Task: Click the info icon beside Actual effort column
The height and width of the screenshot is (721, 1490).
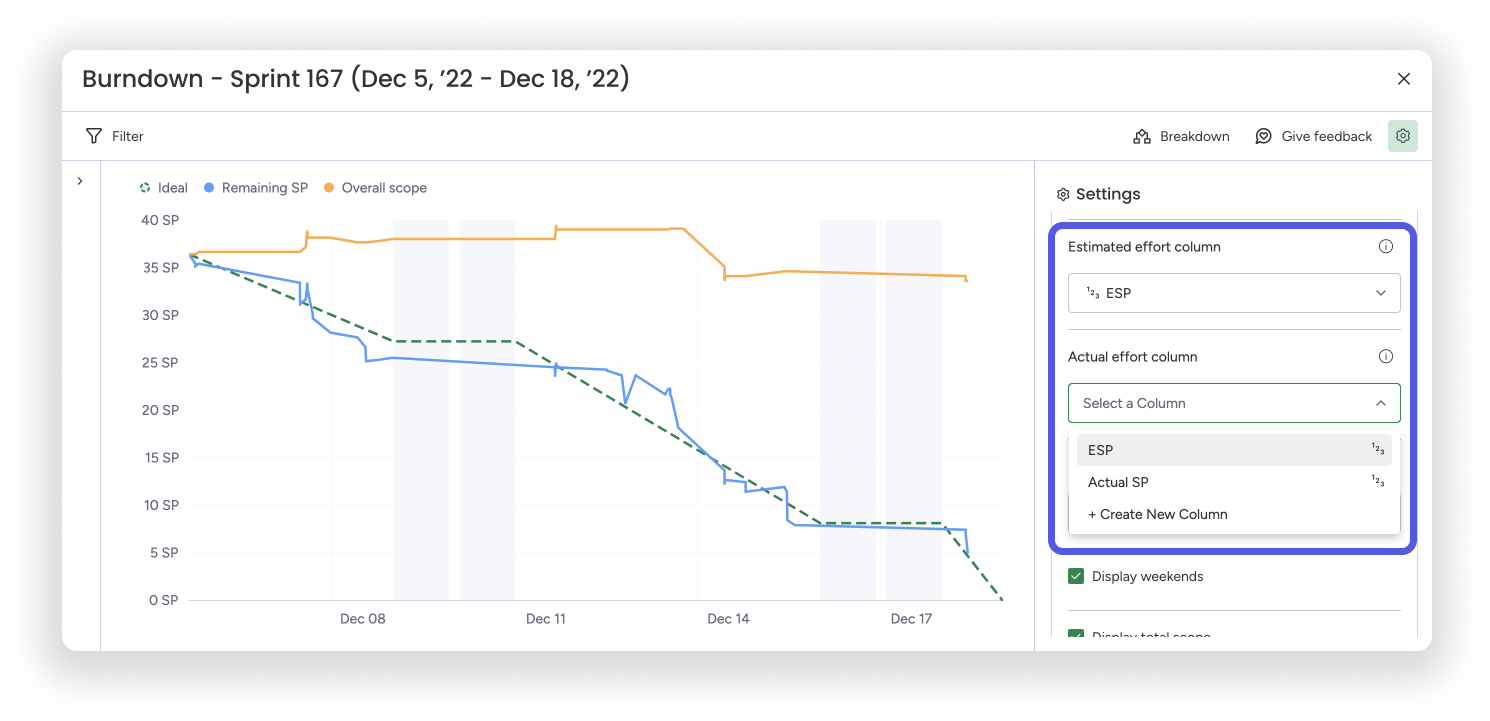Action: click(1386, 356)
